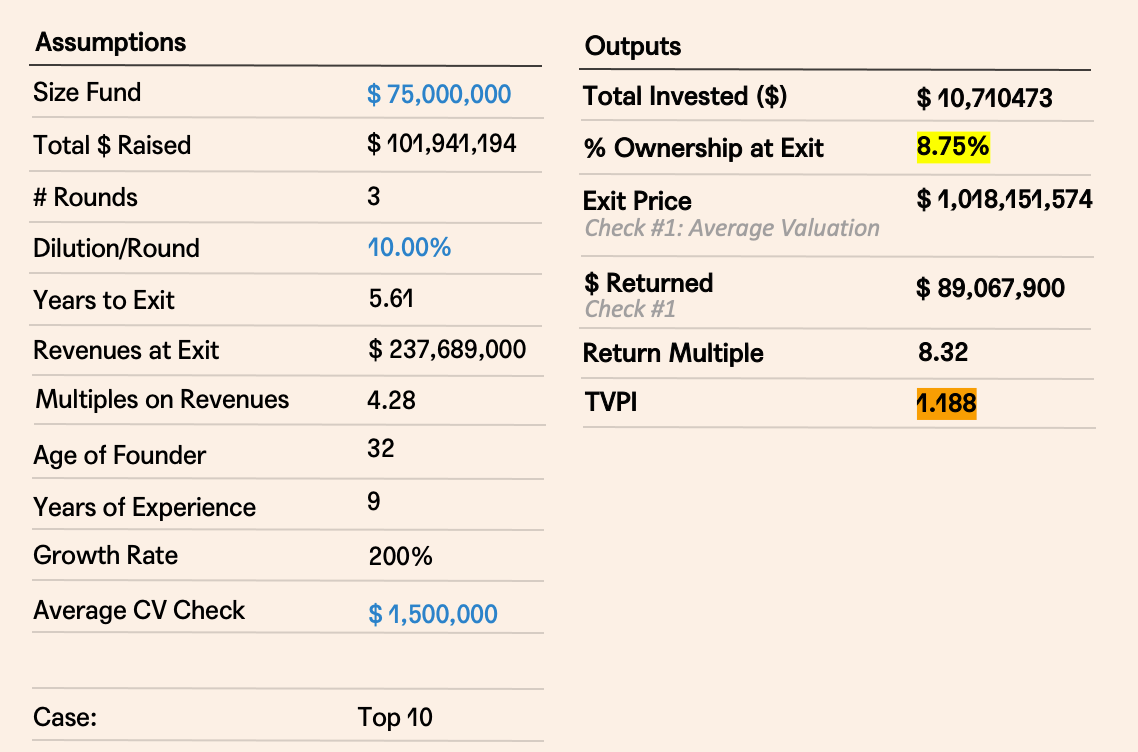Screen dimensions: 1138x752
Task: Select the Total $ Raised value cell
Action: [442, 144]
